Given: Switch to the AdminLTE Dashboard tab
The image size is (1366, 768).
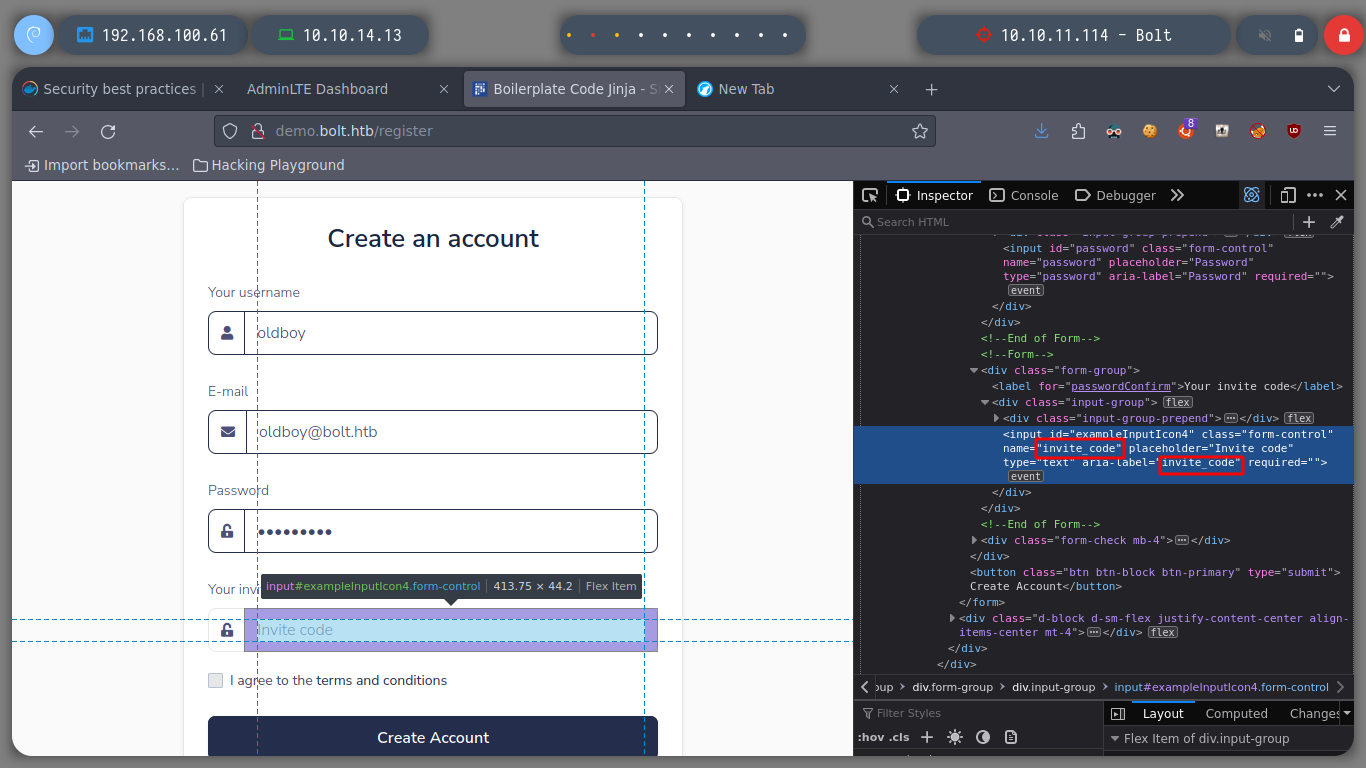Looking at the screenshot, I should pyautogui.click(x=346, y=89).
